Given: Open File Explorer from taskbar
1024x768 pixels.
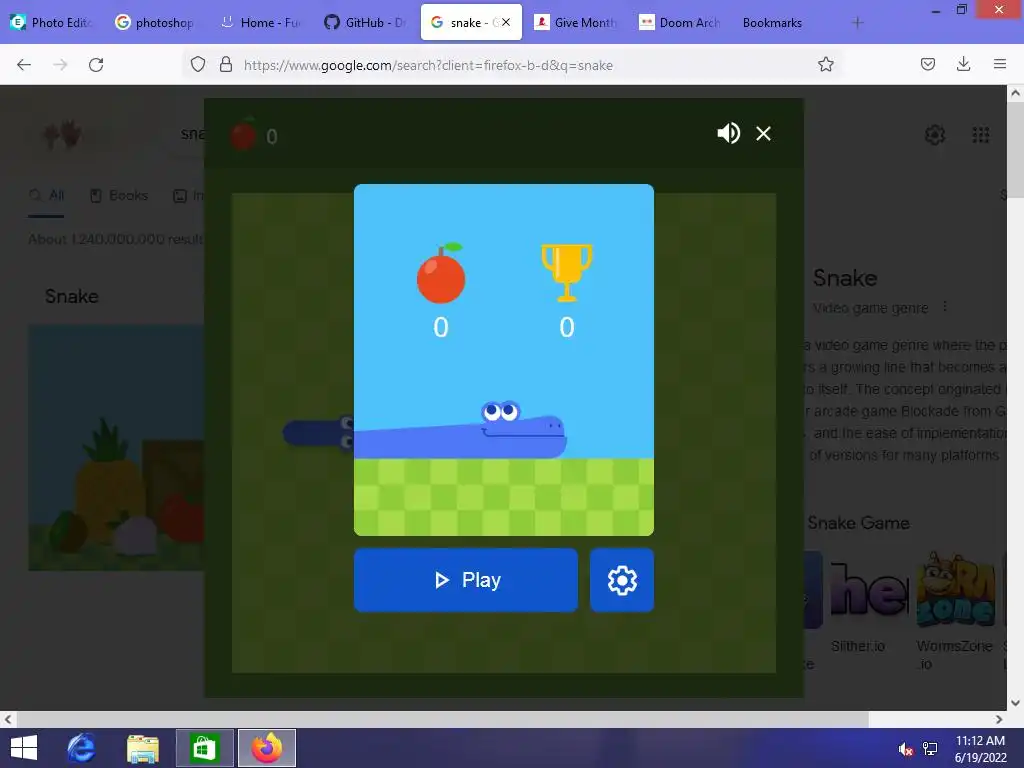Looking at the screenshot, I should tap(142, 748).
